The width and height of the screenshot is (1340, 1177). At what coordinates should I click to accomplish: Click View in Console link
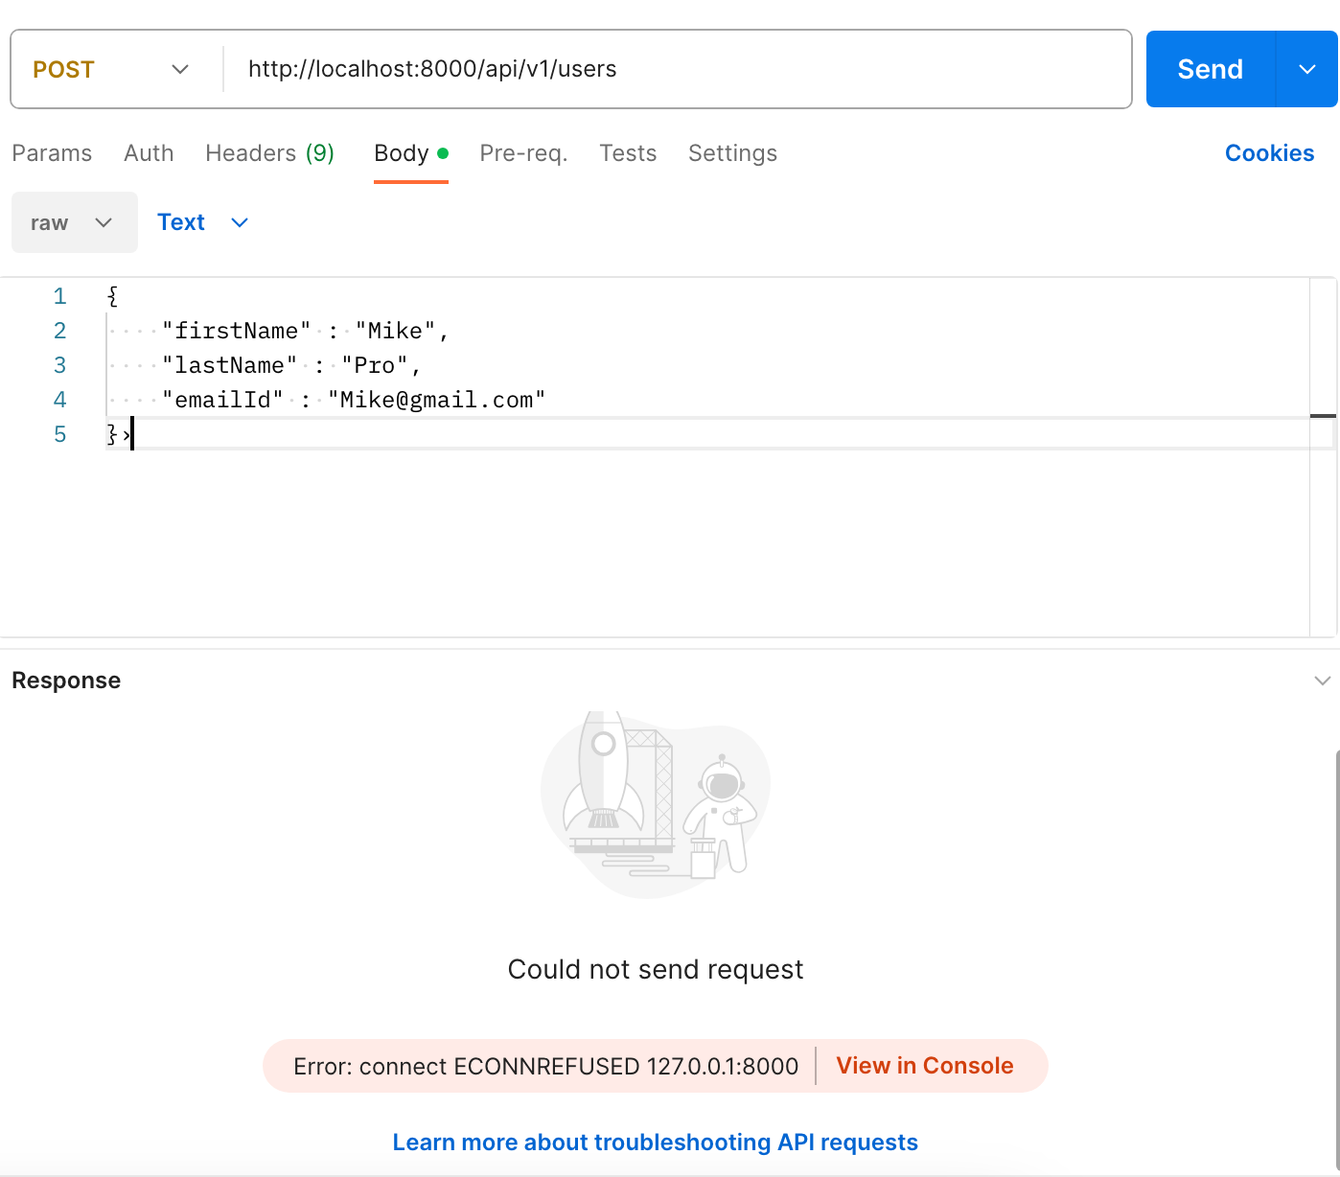point(925,1066)
